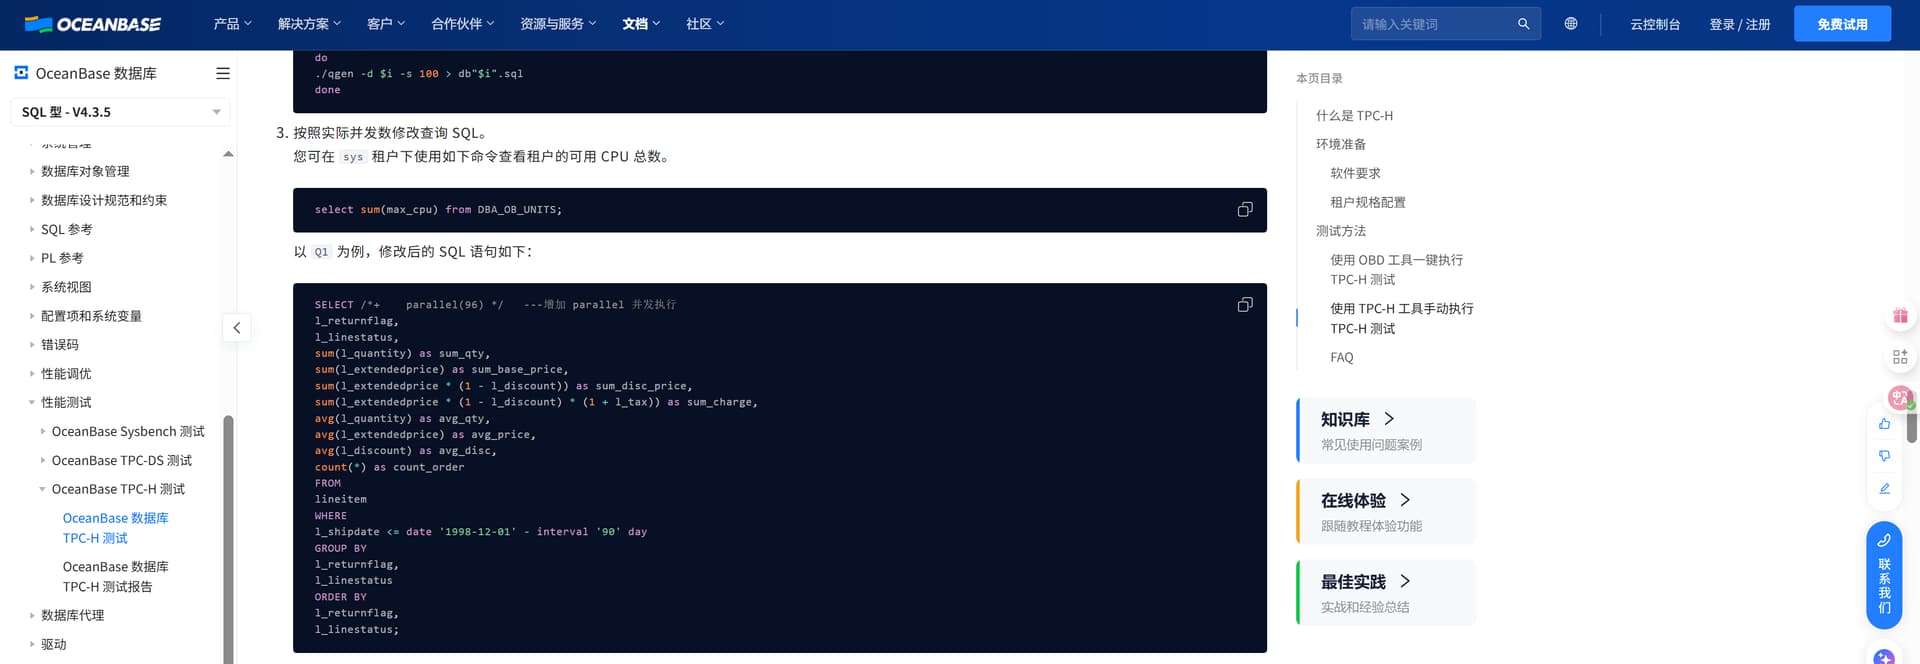
Task: Open the 客户 menu
Action: coord(386,24)
